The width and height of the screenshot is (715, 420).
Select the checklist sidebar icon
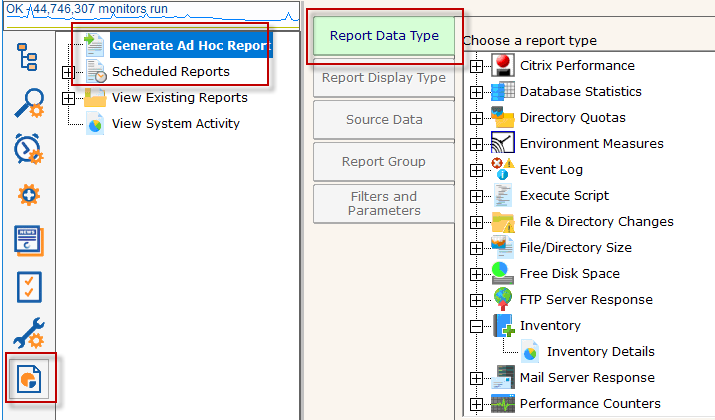pyautogui.click(x=29, y=288)
